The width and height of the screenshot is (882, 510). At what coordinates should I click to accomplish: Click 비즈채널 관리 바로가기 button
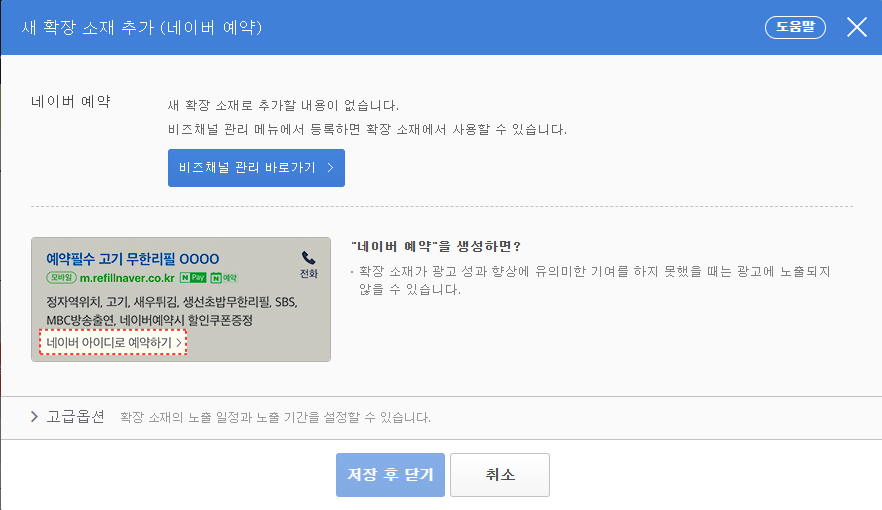point(256,168)
